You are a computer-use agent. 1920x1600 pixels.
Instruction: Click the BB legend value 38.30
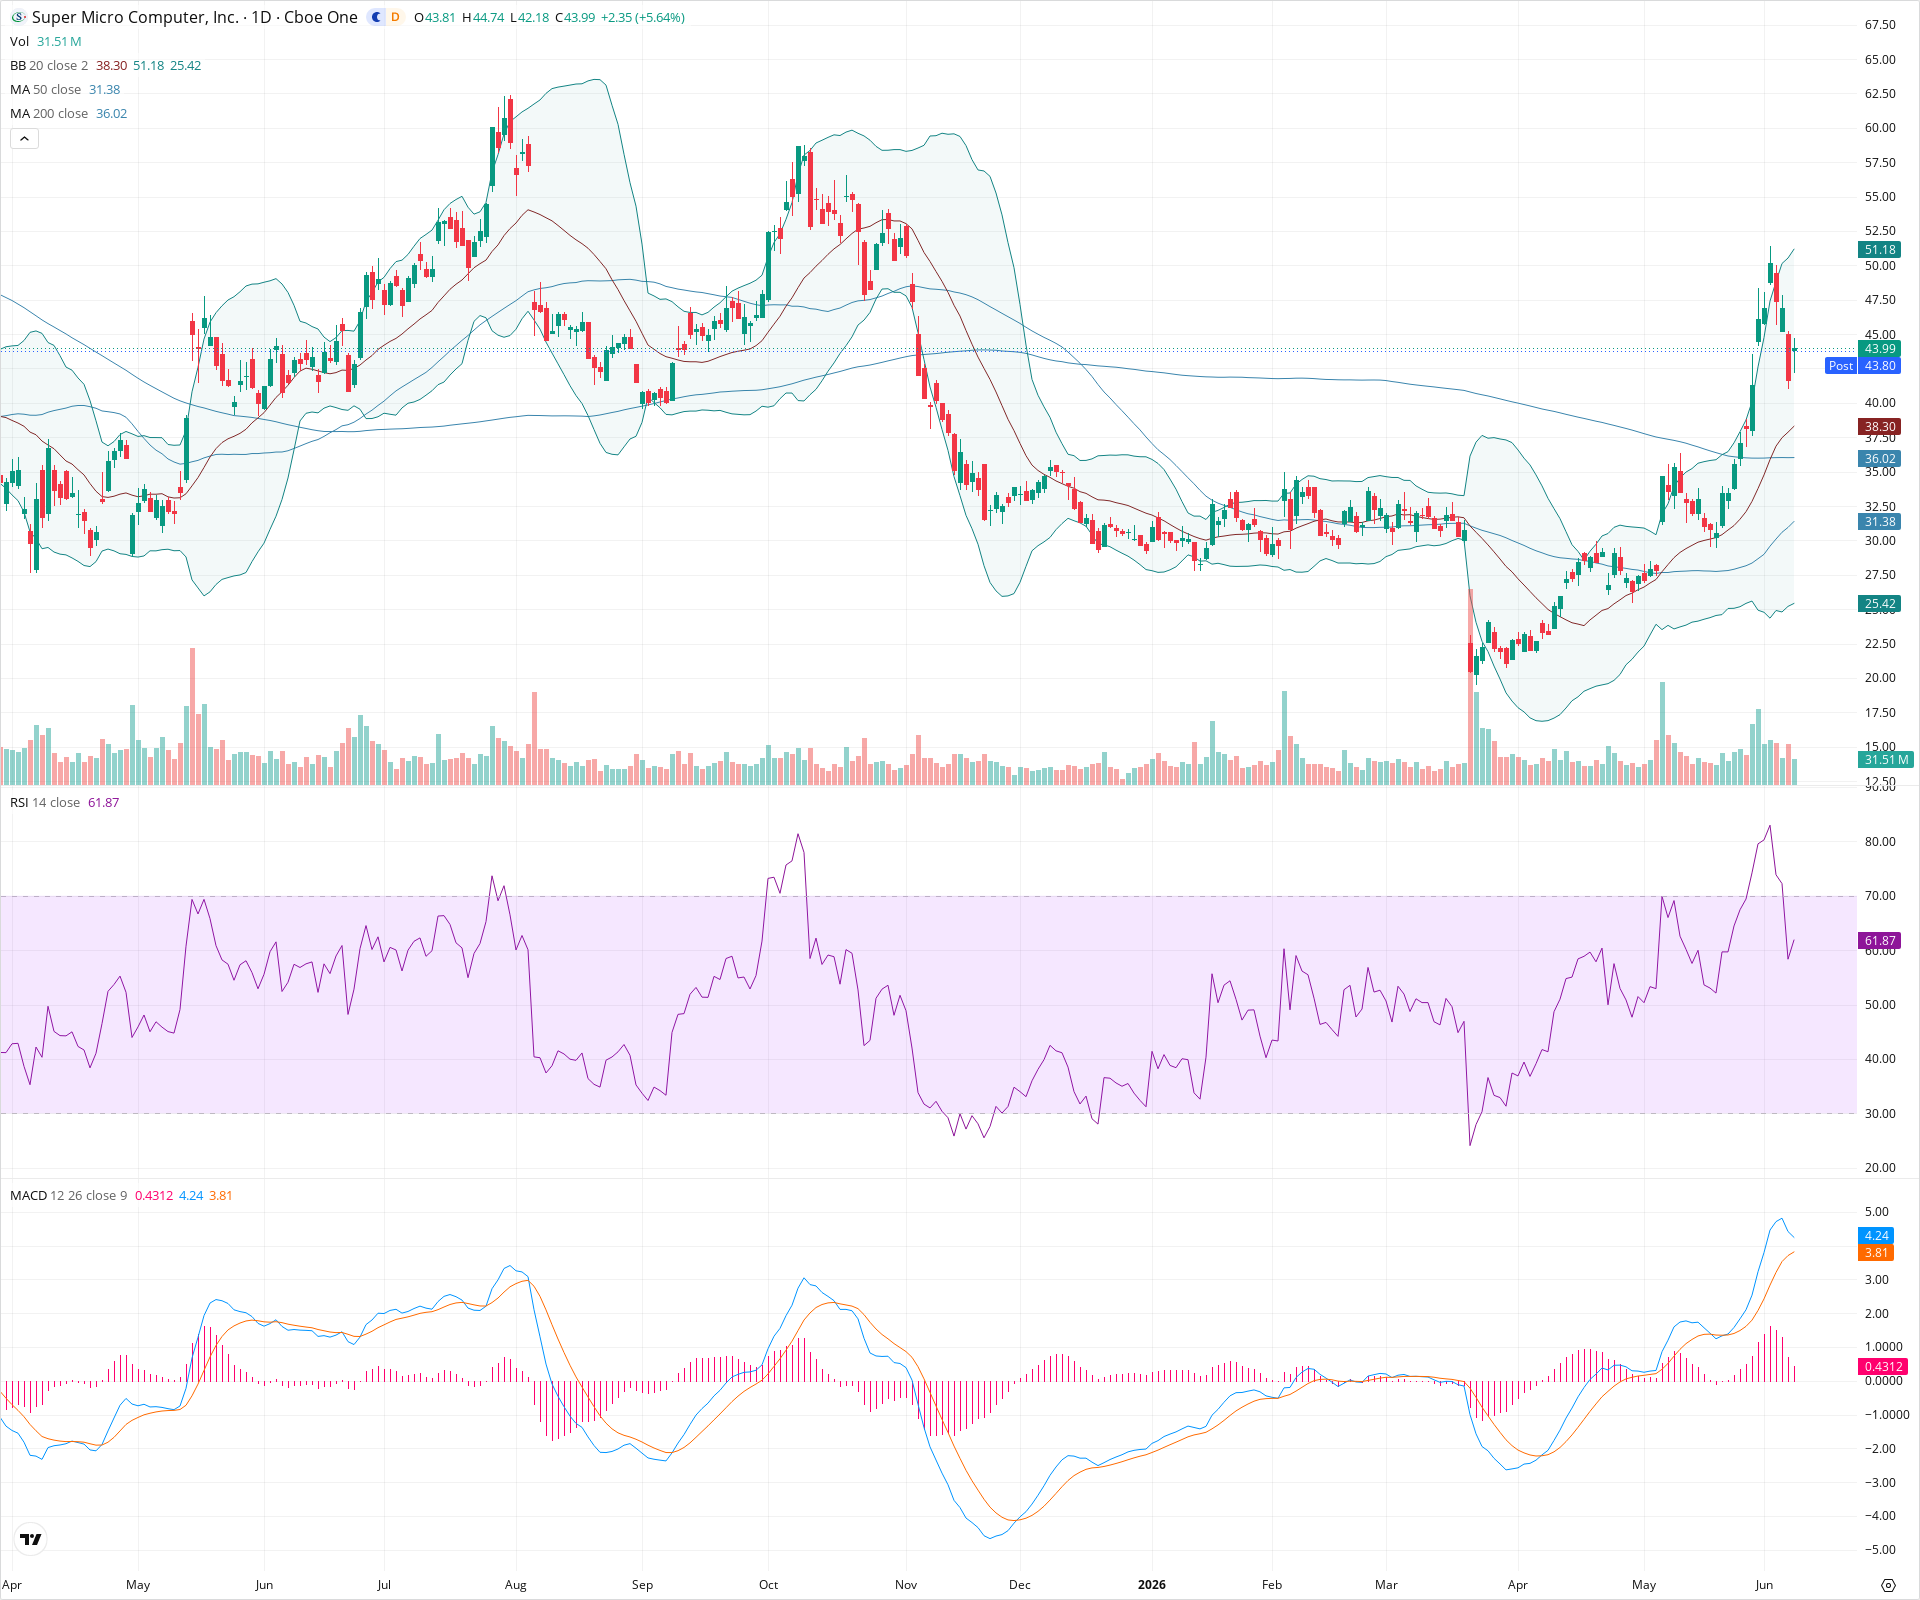[x=111, y=65]
